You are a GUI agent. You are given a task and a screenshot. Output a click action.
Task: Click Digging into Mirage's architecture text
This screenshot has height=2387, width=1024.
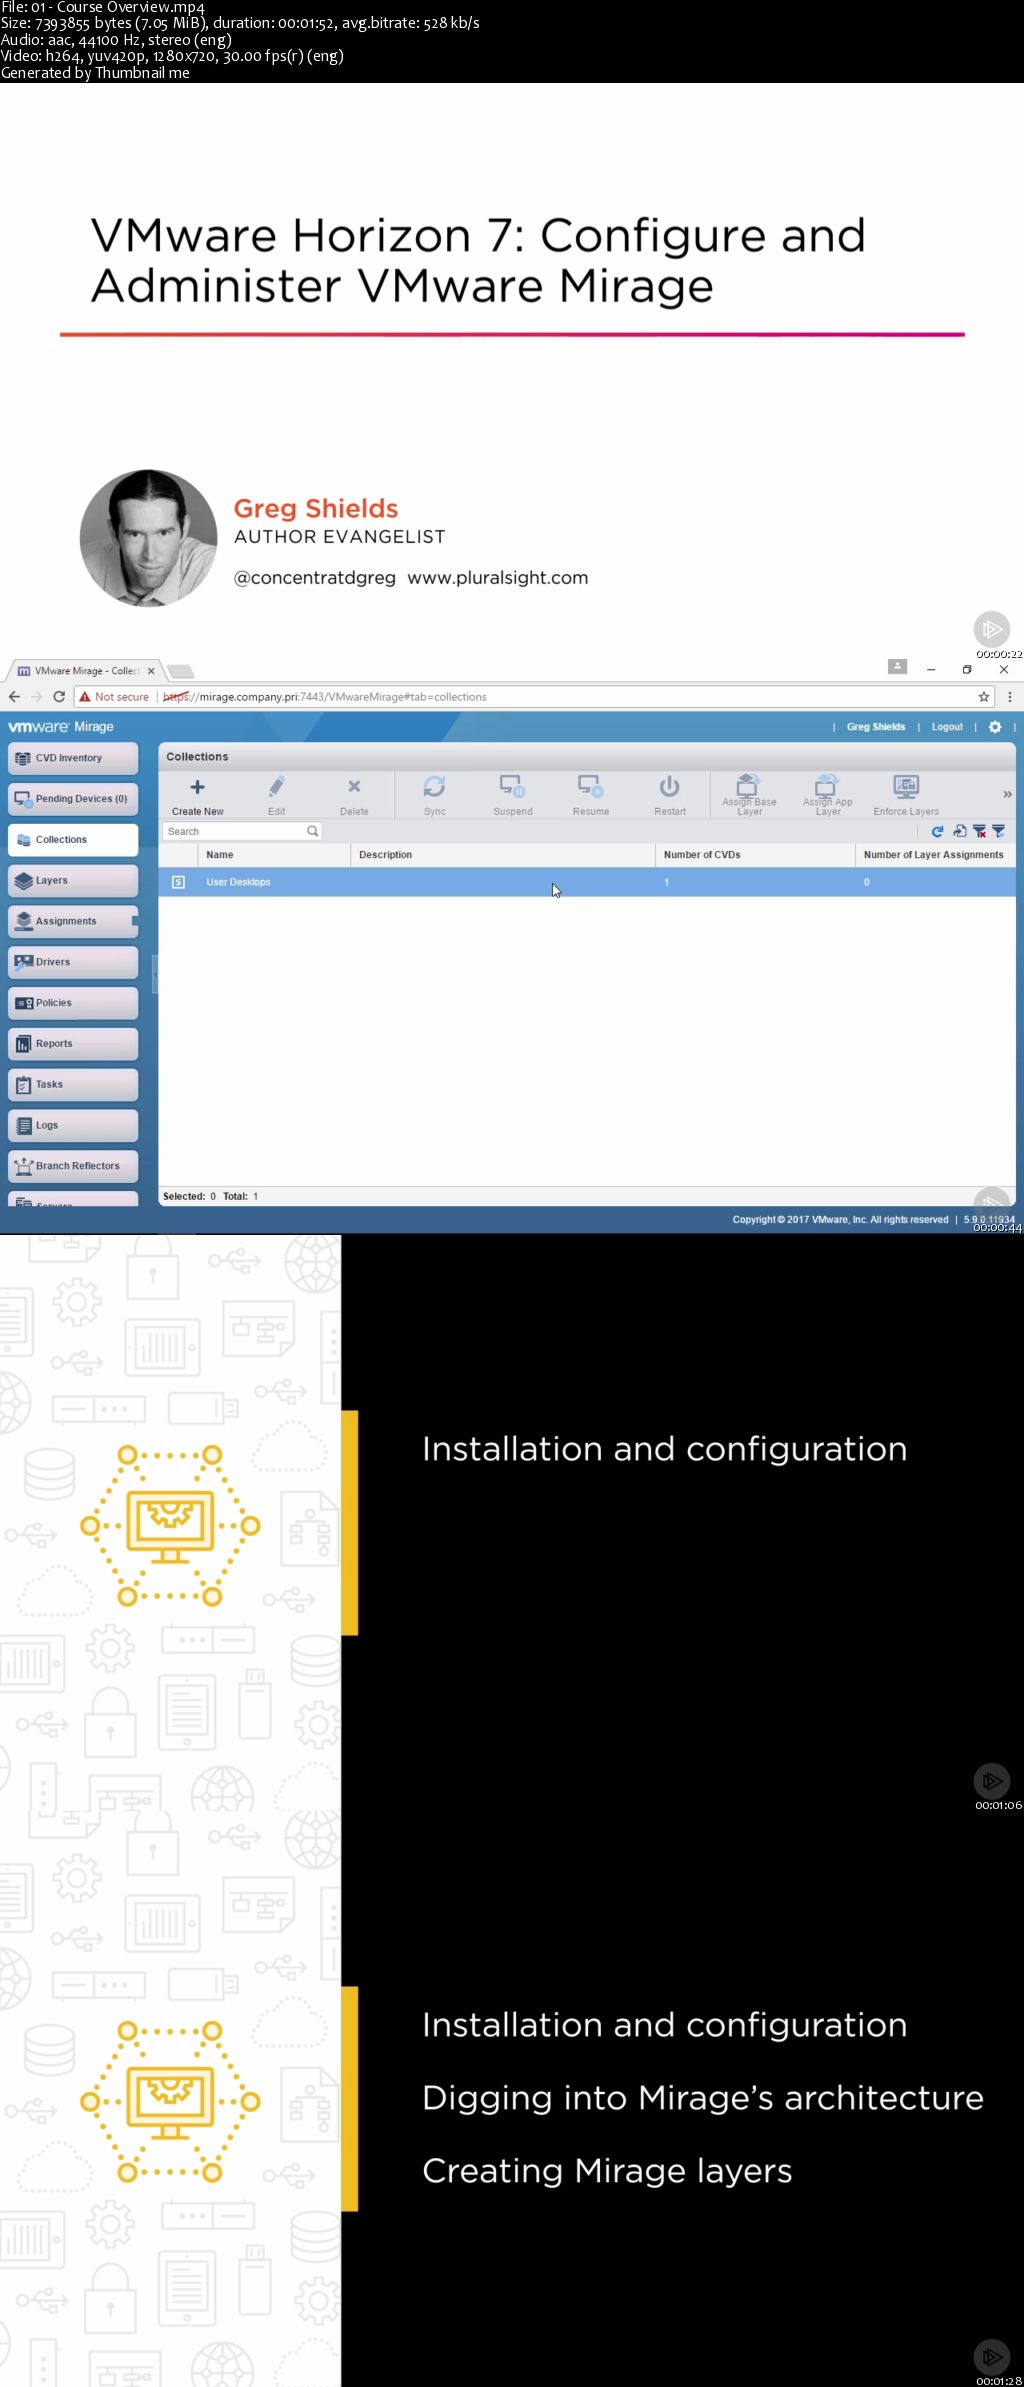coord(703,2097)
